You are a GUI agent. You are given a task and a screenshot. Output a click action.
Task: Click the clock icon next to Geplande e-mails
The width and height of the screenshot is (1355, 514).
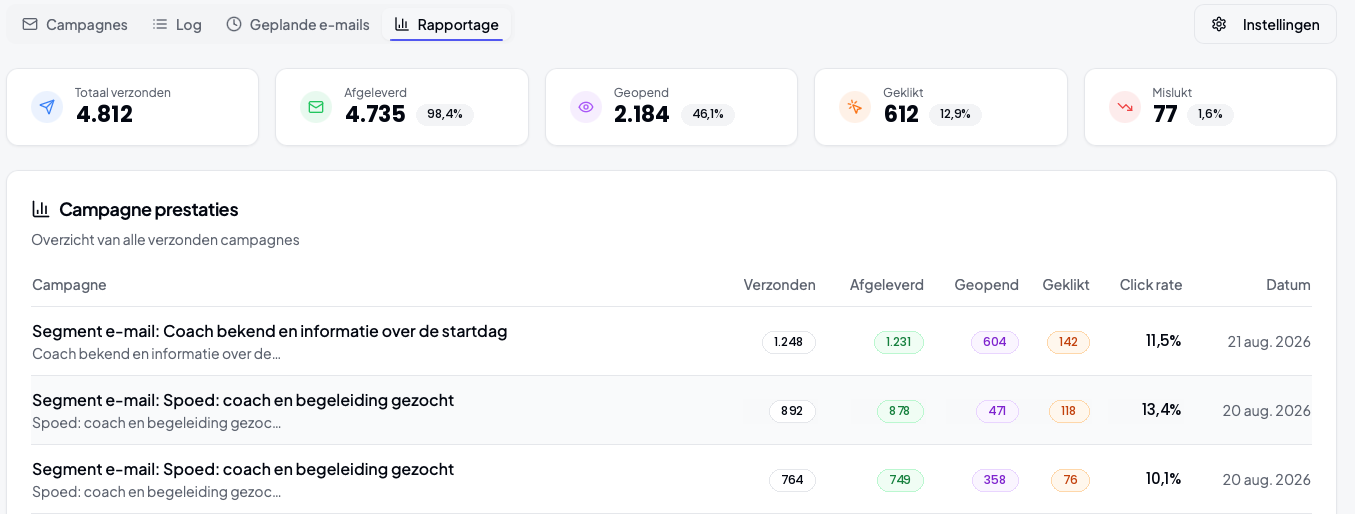(234, 24)
